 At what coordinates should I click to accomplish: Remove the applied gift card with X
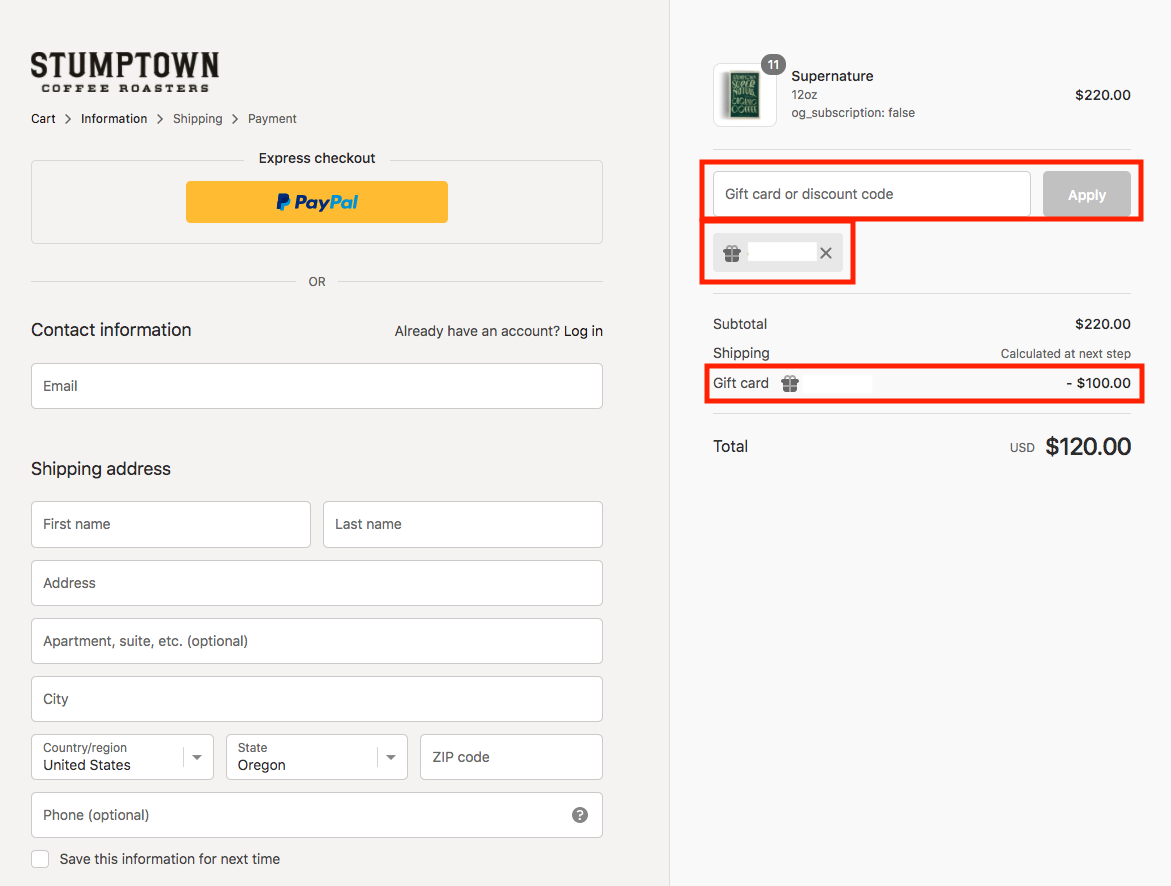click(x=826, y=253)
